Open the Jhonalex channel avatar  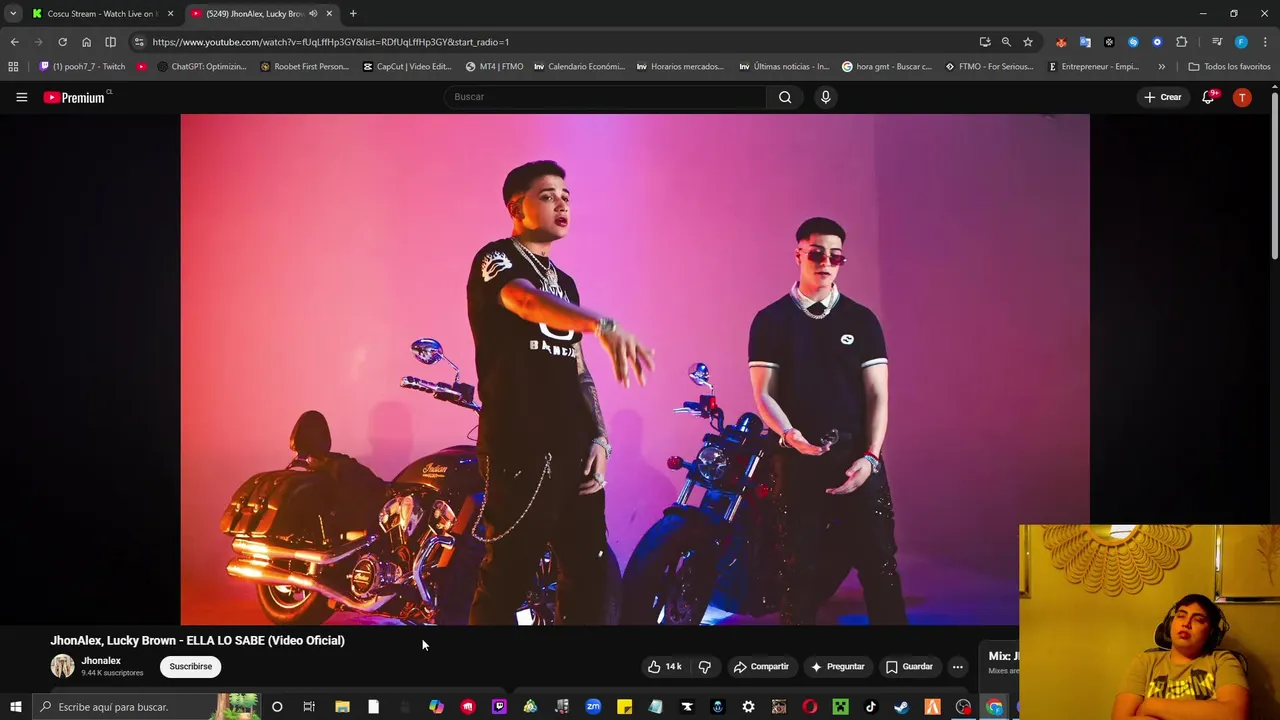point(63,666)
